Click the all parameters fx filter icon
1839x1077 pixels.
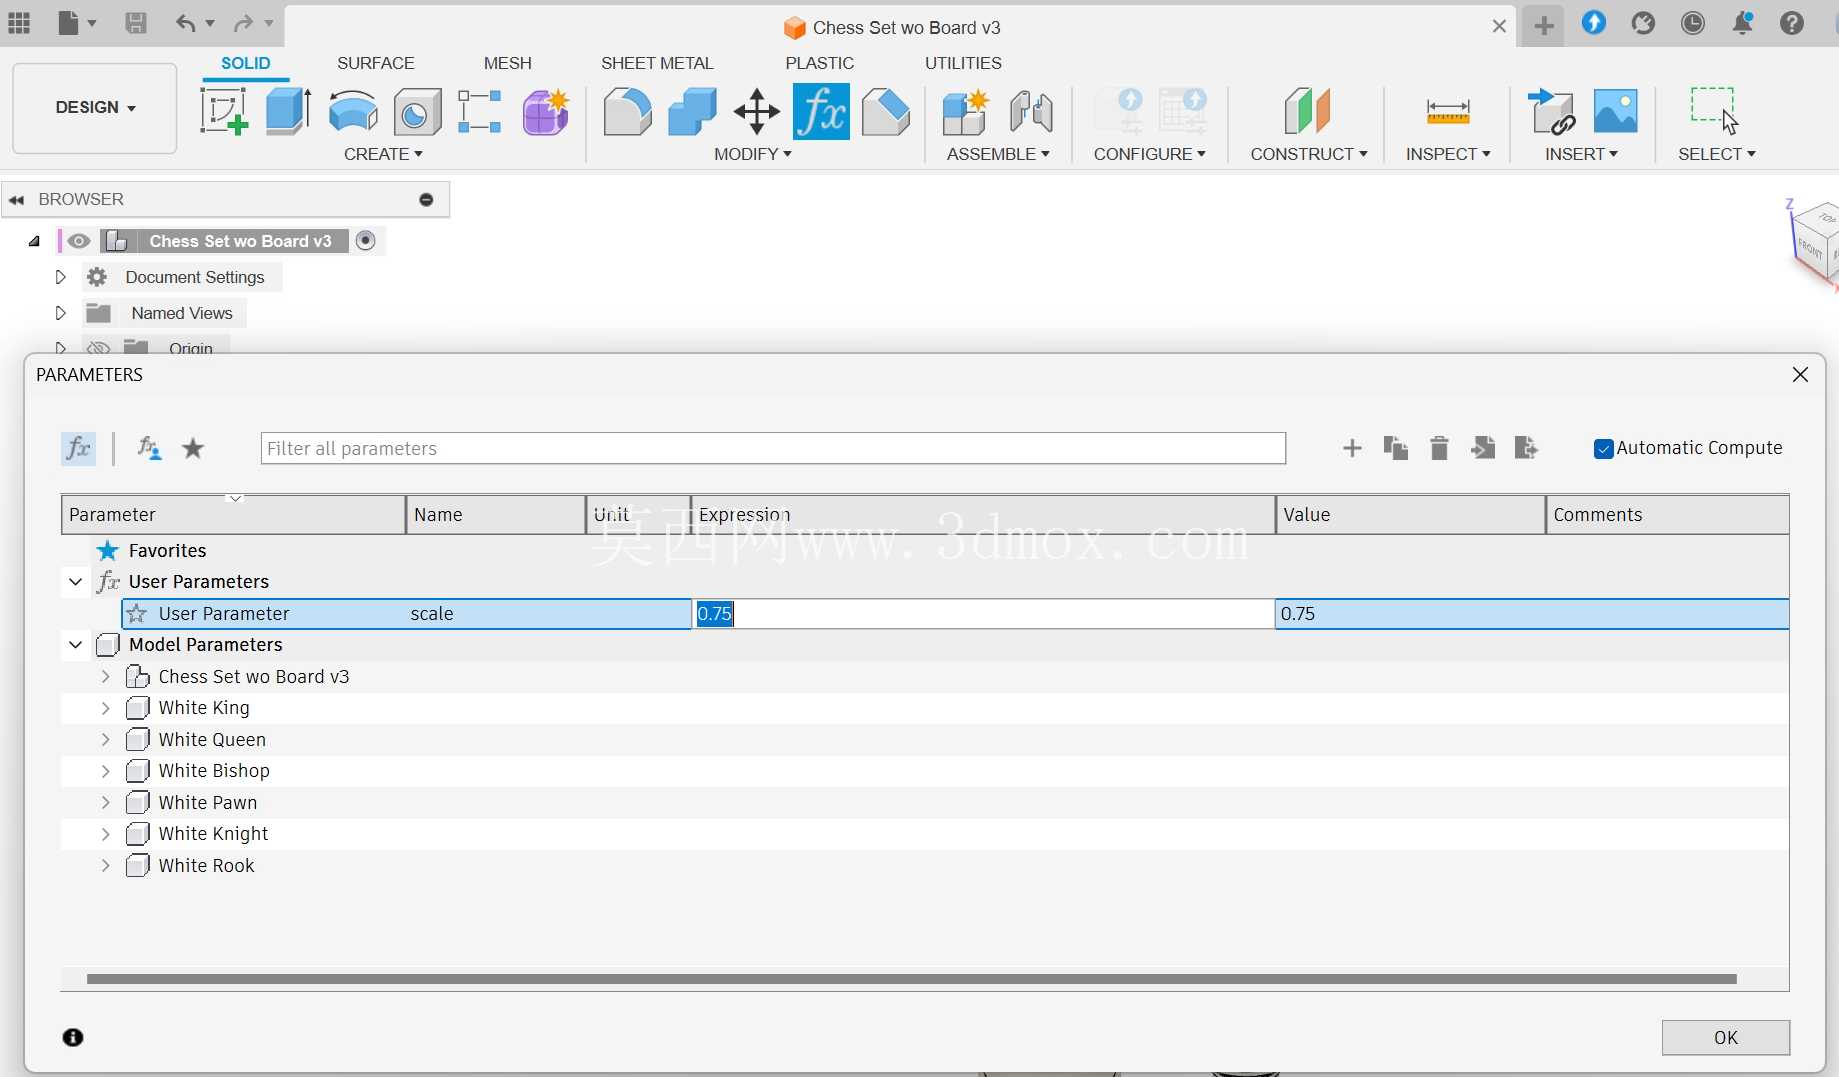click(78, 448)
